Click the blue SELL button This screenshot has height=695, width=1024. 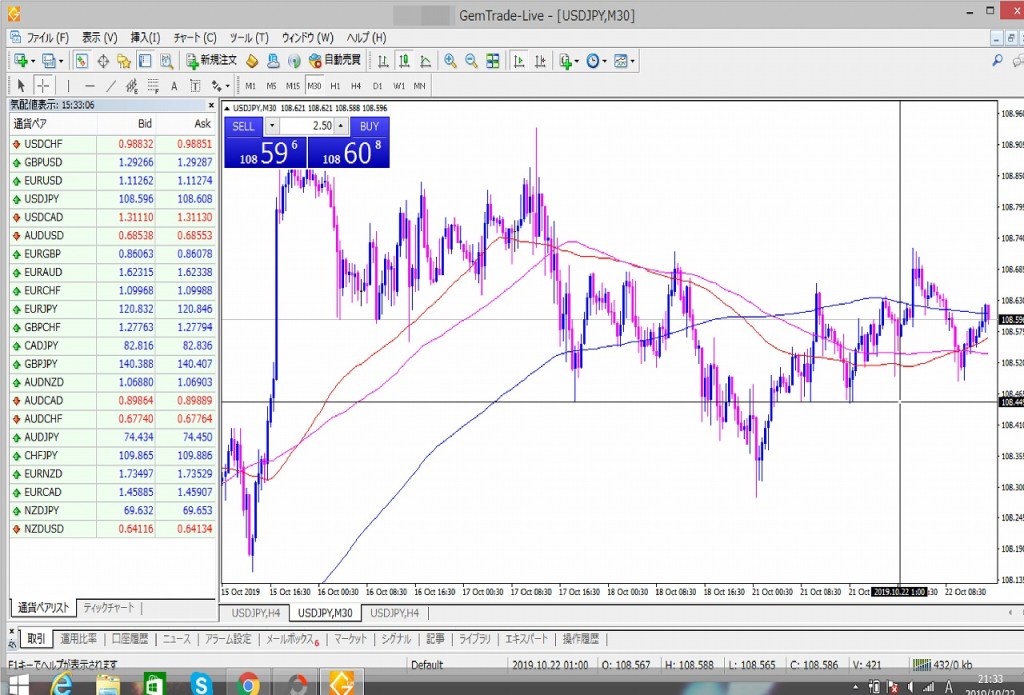coord(243,126)
